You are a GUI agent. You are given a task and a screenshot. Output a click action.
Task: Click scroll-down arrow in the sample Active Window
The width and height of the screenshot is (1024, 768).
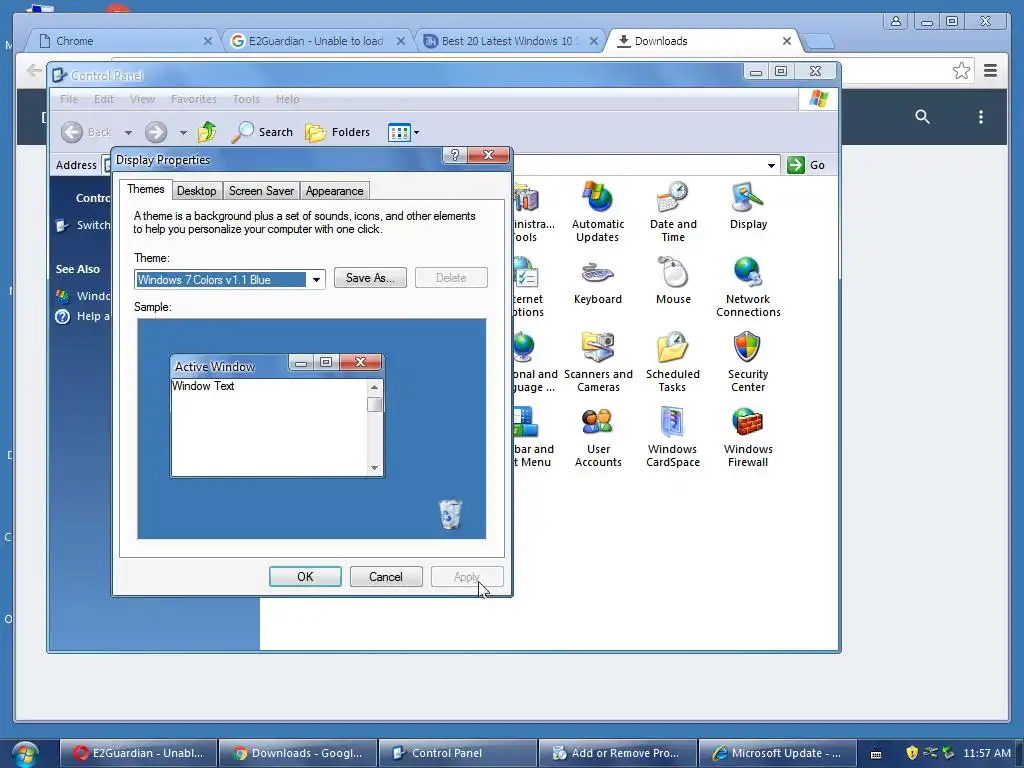(374, 468)
